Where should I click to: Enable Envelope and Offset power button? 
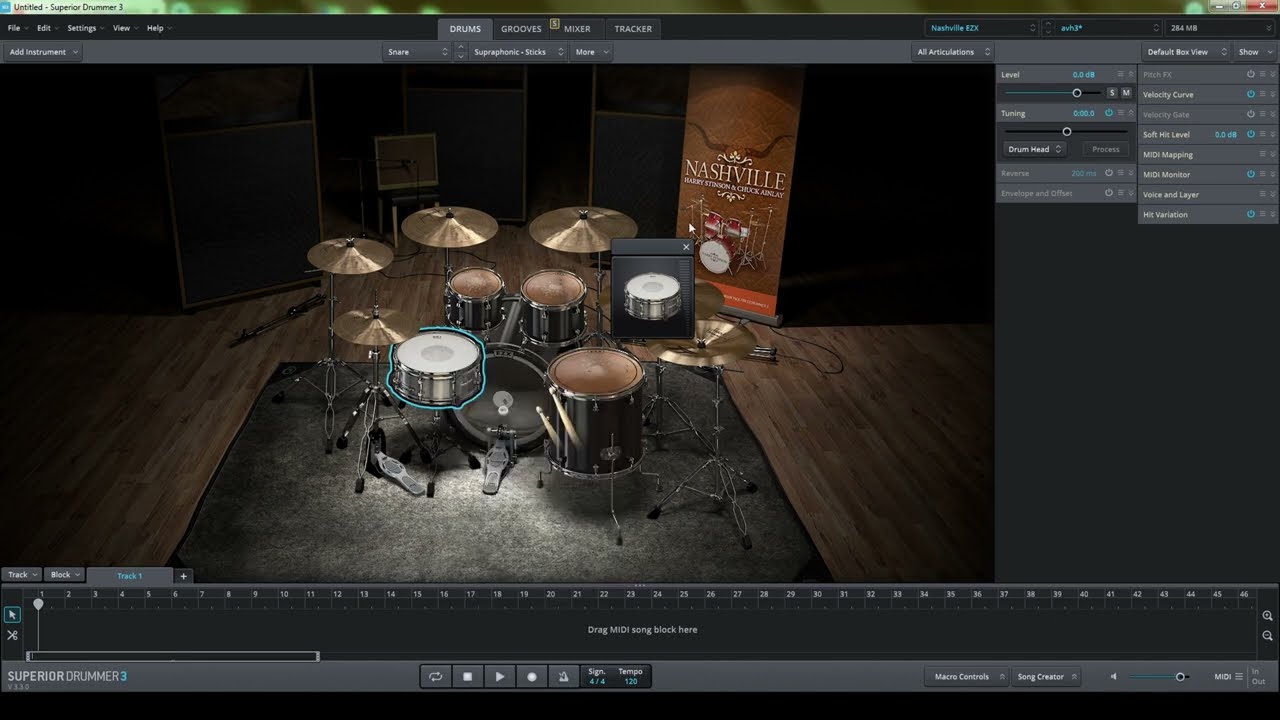click(1108, 193)
